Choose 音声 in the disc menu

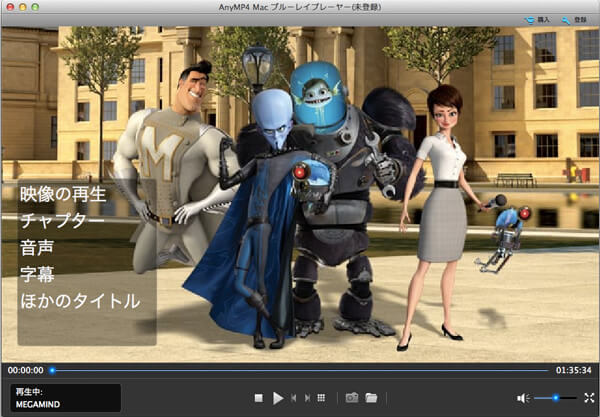[38, 246]
